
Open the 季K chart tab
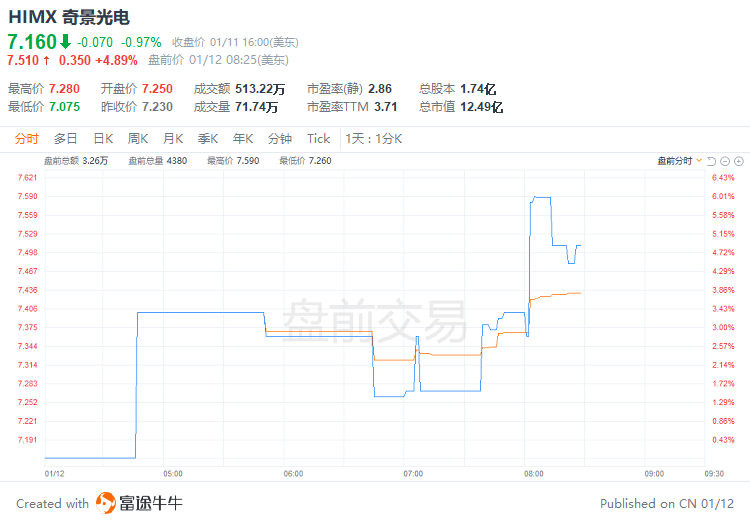point(208,139)
